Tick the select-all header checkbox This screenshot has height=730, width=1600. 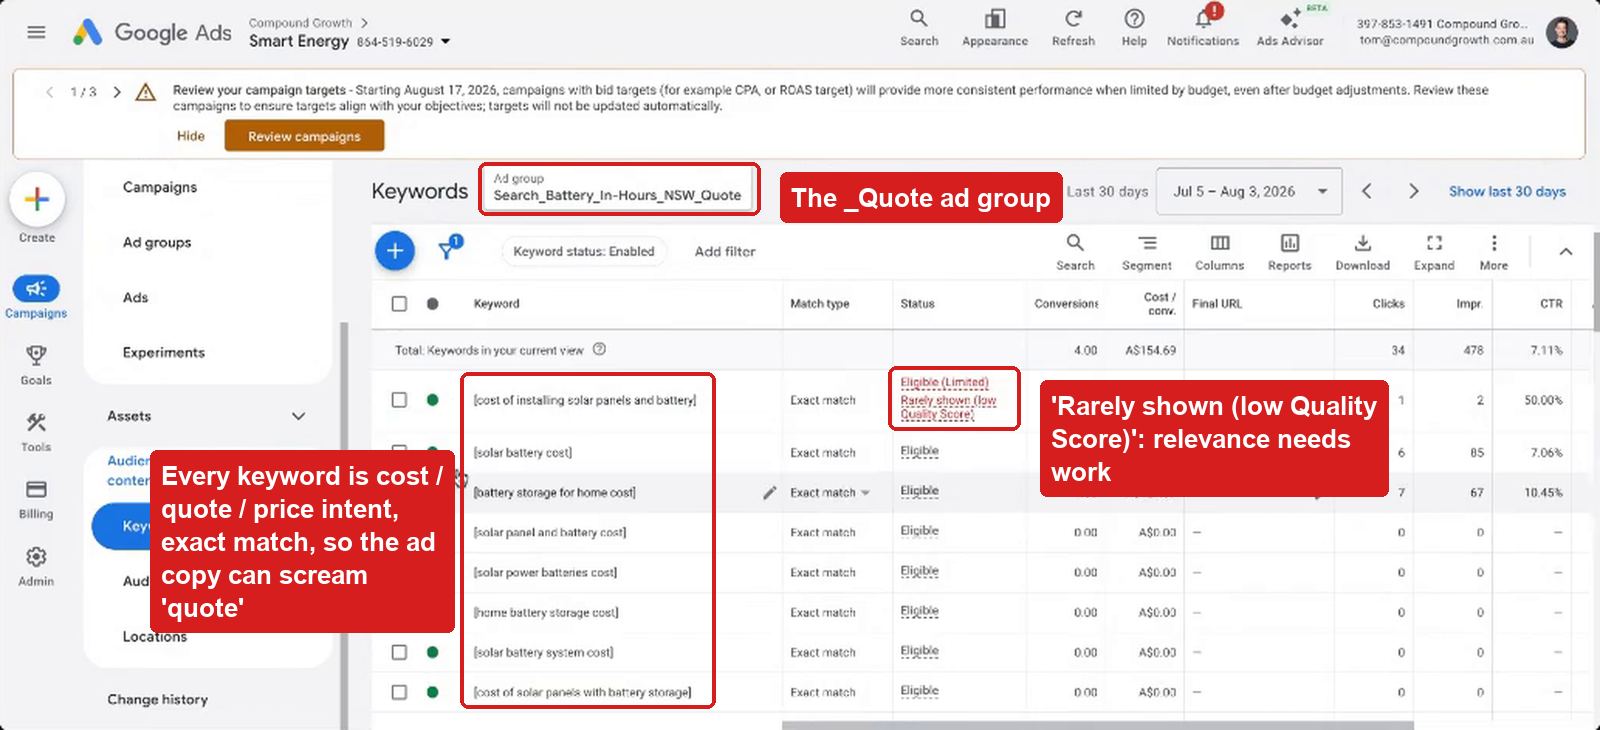[x=399, y=303]
